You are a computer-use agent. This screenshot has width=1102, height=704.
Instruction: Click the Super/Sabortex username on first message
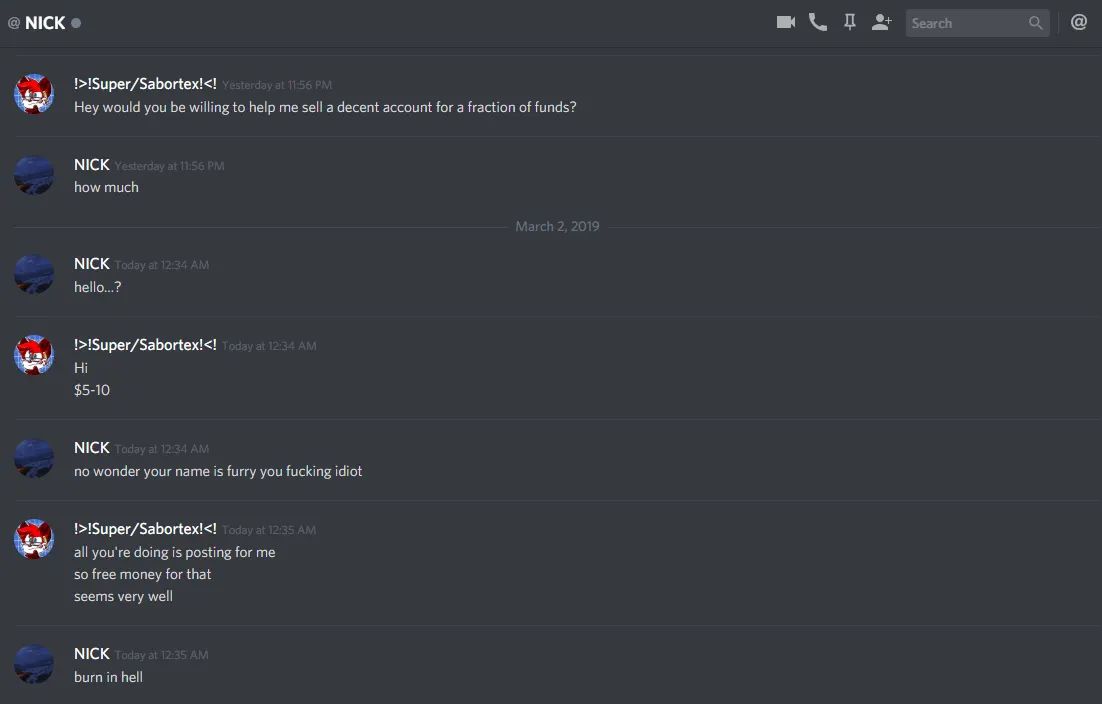click(145, 84)
